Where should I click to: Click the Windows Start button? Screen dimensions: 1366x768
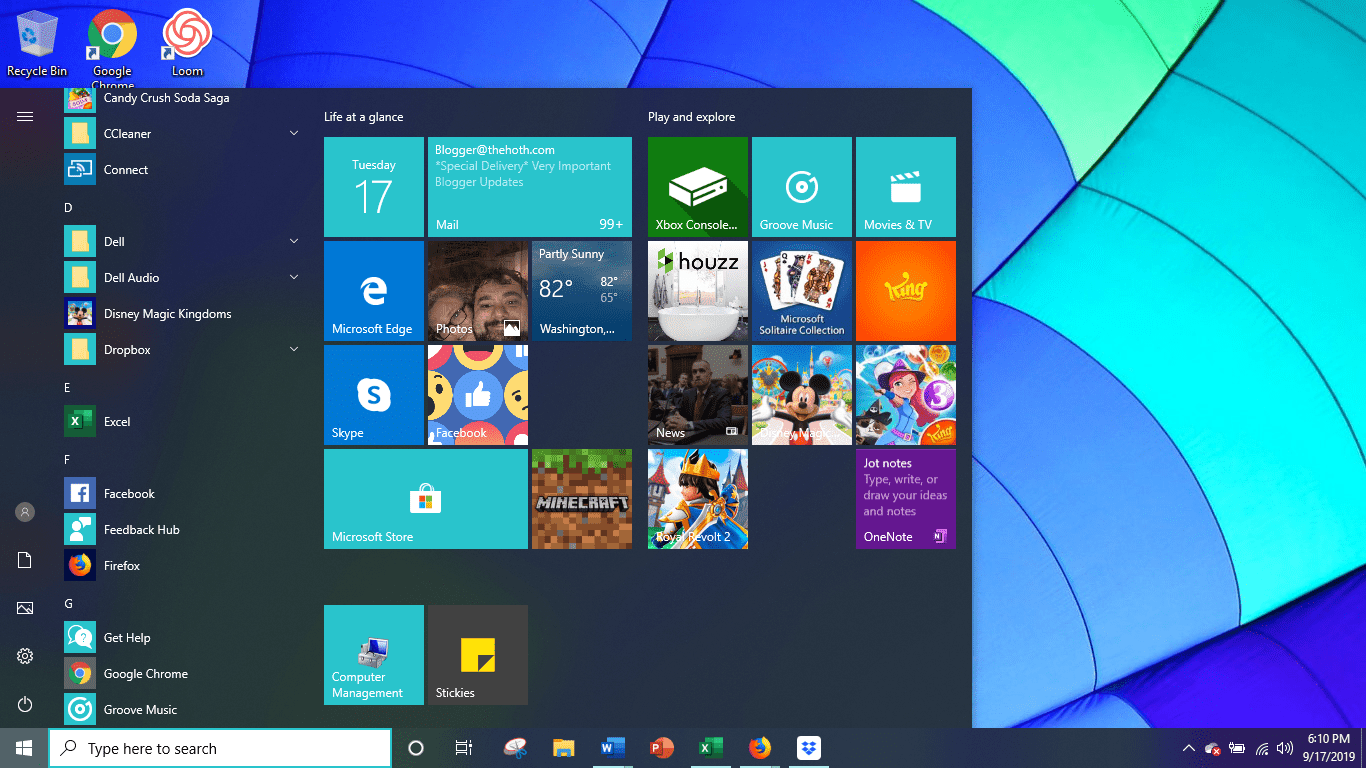click(x=24, y=748)
